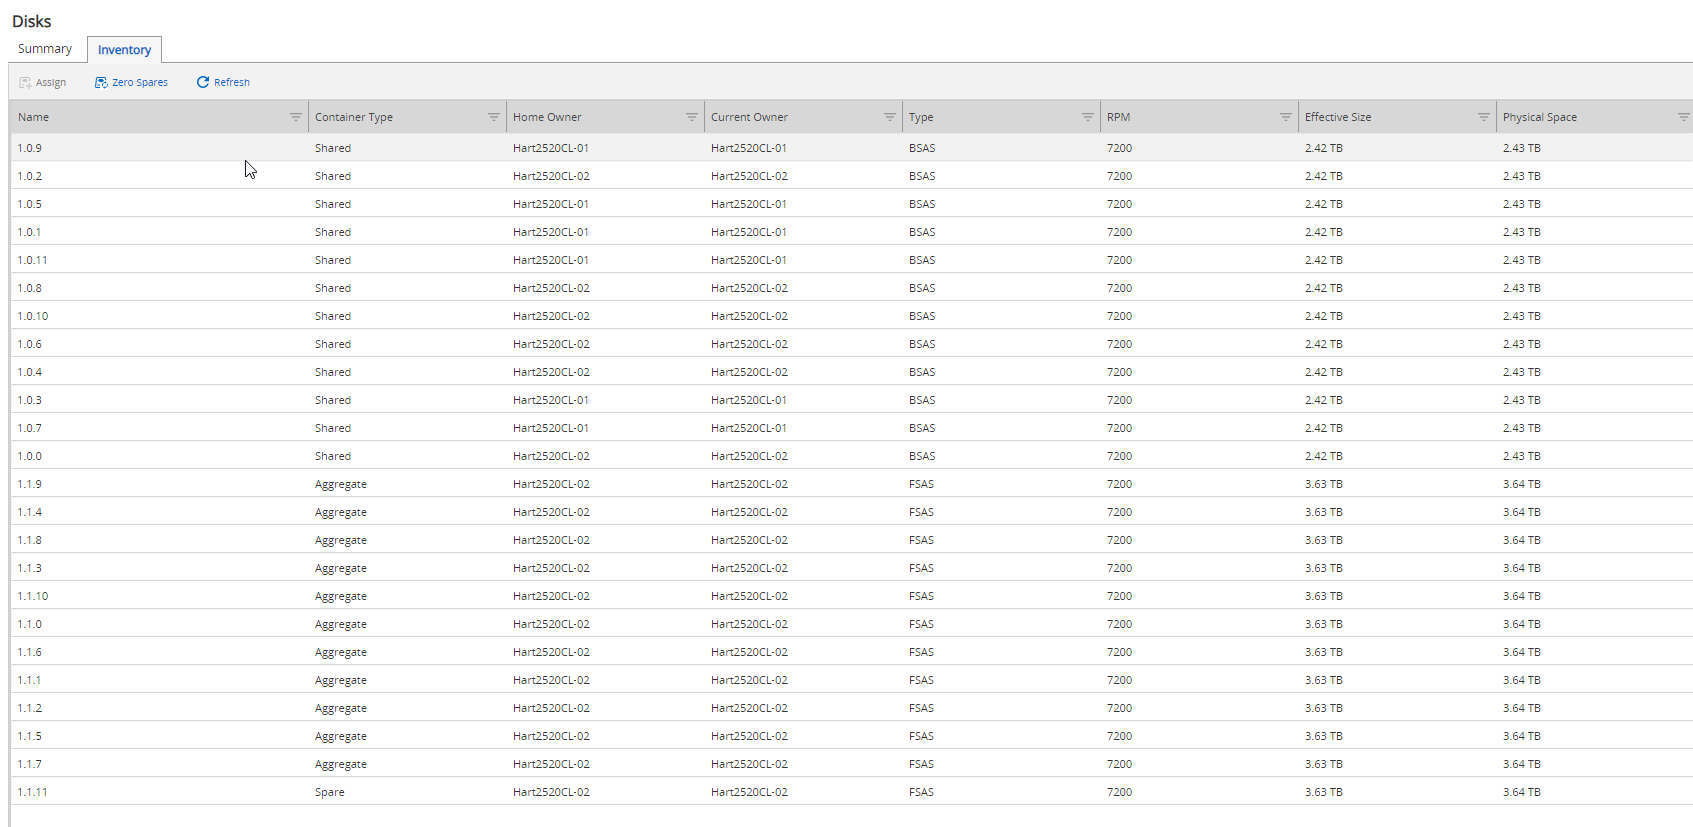Open the Current Owner column filter

click(889, 117)
